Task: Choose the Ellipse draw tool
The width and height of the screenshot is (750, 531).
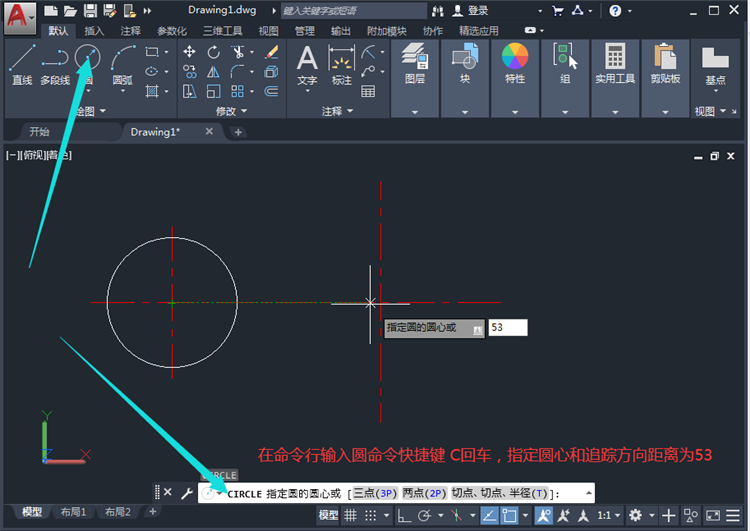Action: click(x=152, y=72)
